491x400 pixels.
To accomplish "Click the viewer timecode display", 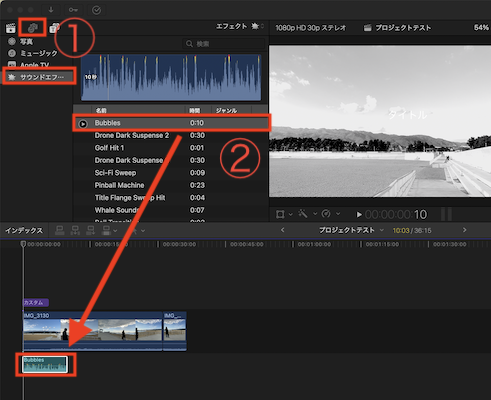I will point(396,215).
